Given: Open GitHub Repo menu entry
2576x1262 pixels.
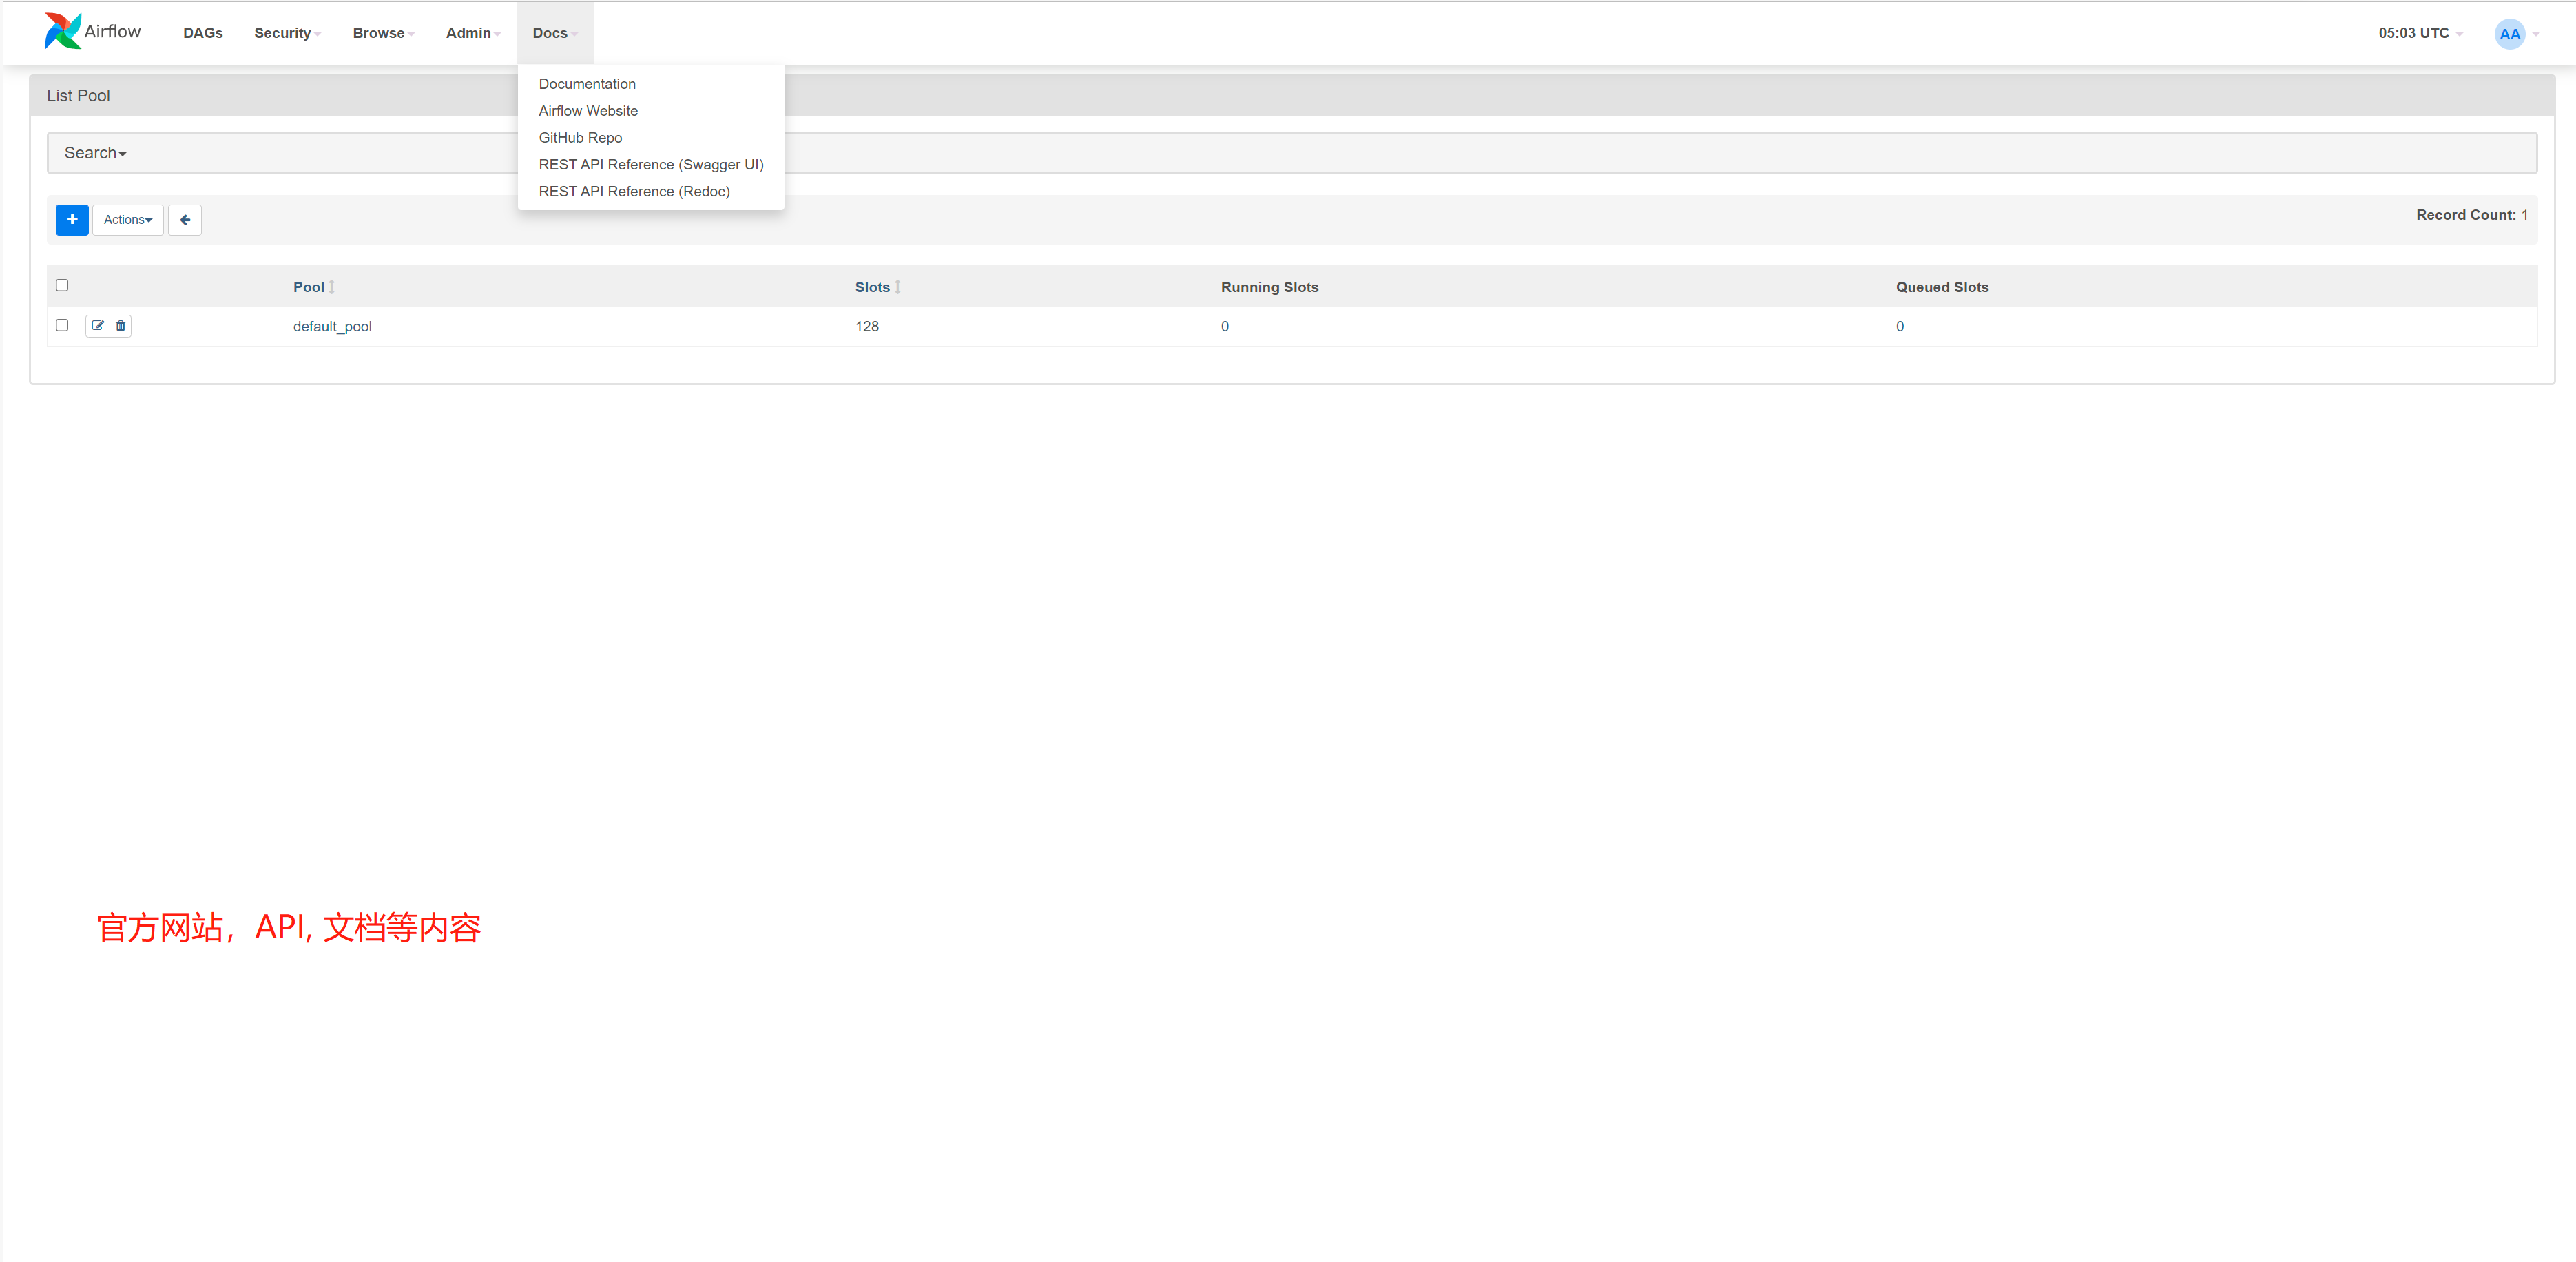Looking at the screenshot, I should [x=580, y=138].
